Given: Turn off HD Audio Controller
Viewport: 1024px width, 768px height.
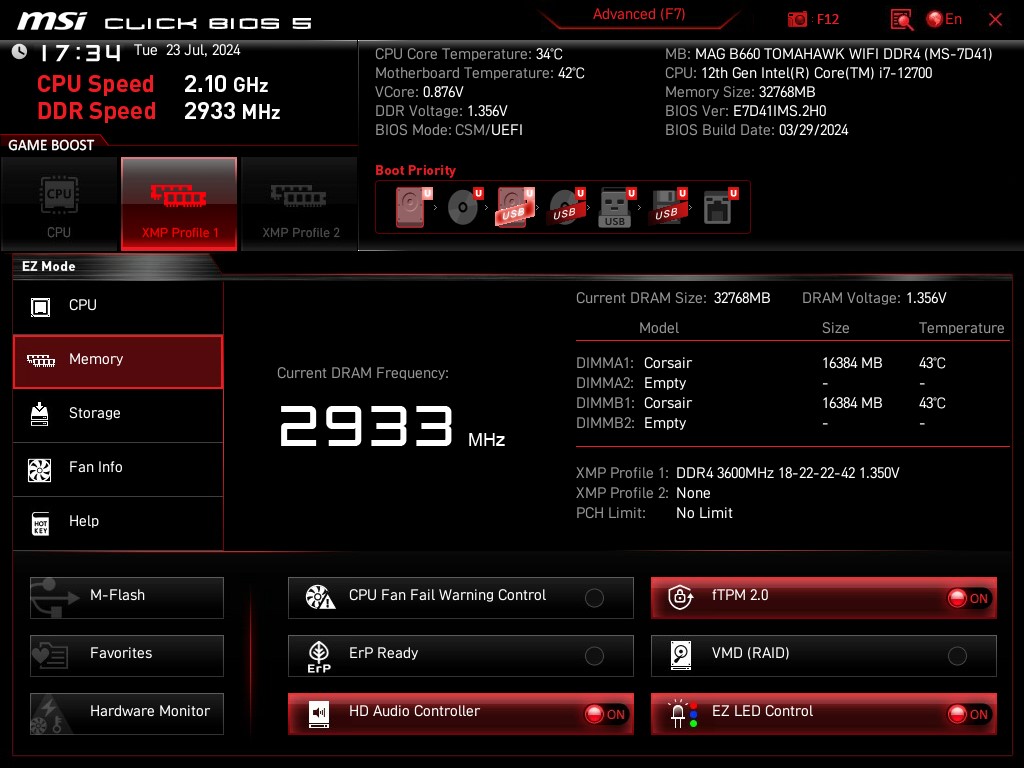Looking at the screenshot, I should point(460,714).
